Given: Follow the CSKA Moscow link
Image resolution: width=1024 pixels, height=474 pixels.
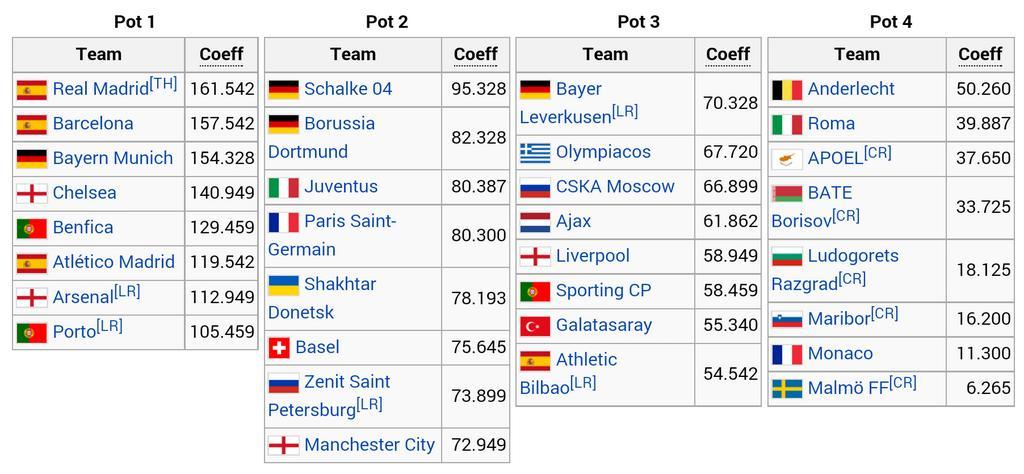Looking at the screenshot, I should click(615, 187).
